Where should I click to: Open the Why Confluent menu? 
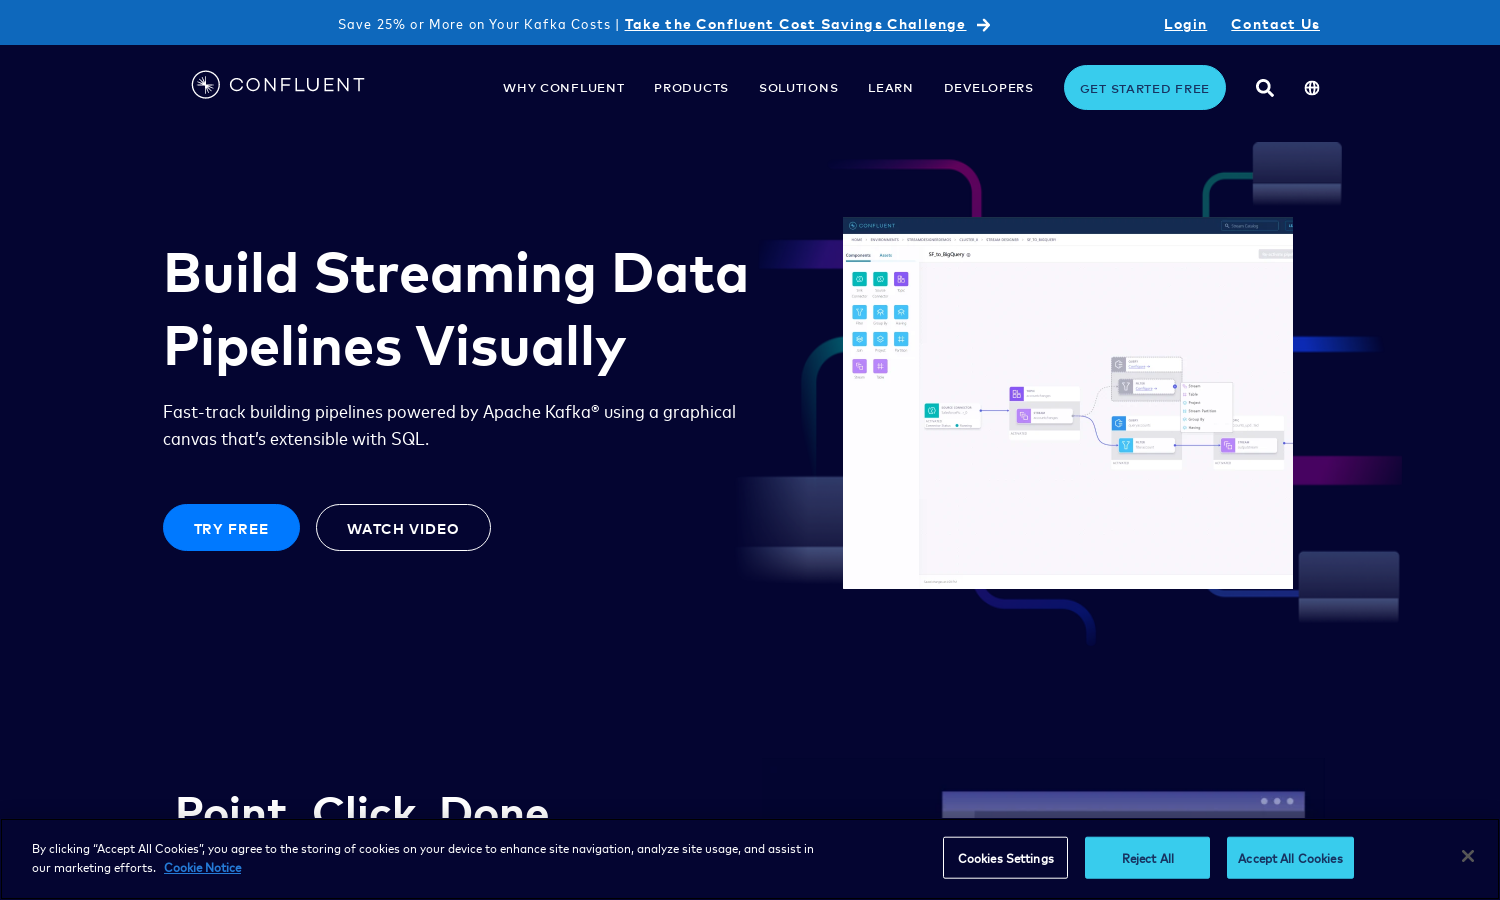point(564,88)
